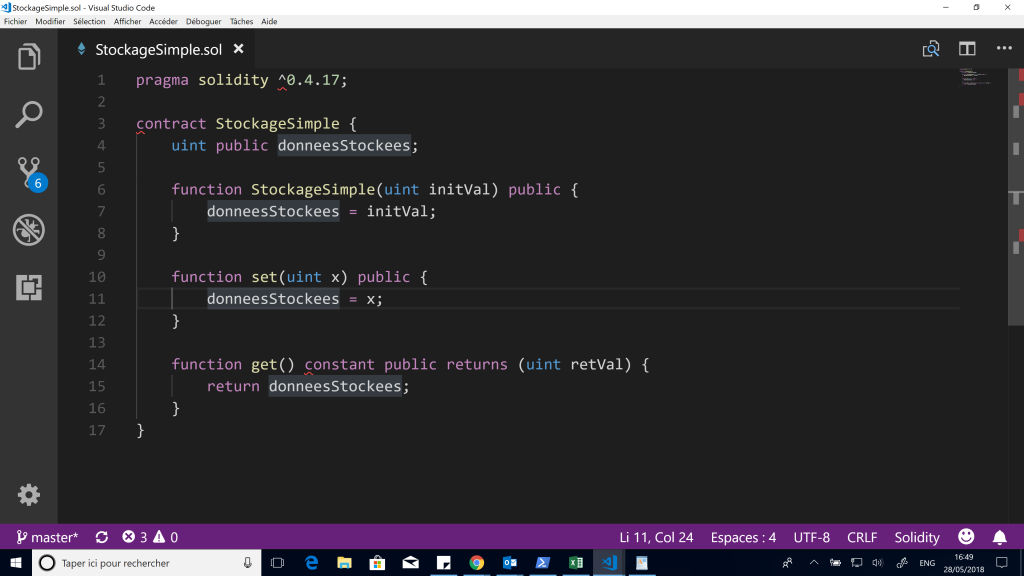The width and height of the screenshot is (1024, 576).
Task: Click 'constant' keyword on line 14
Action: click(x=340, y=364)
